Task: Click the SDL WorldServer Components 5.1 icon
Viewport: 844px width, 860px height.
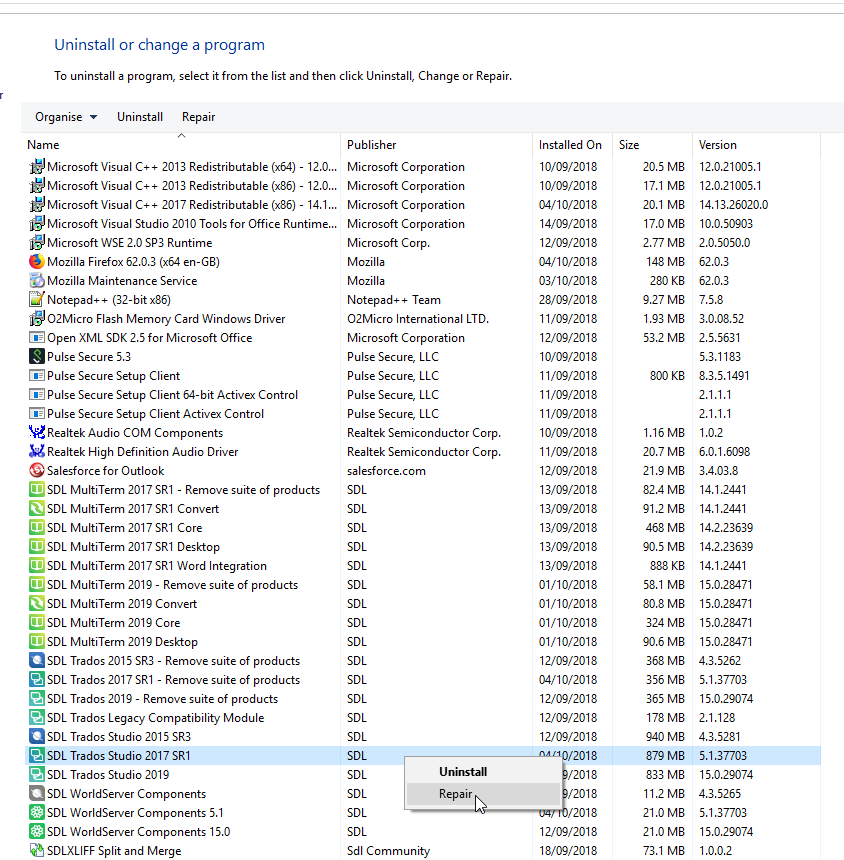Action: pos(37,813)
